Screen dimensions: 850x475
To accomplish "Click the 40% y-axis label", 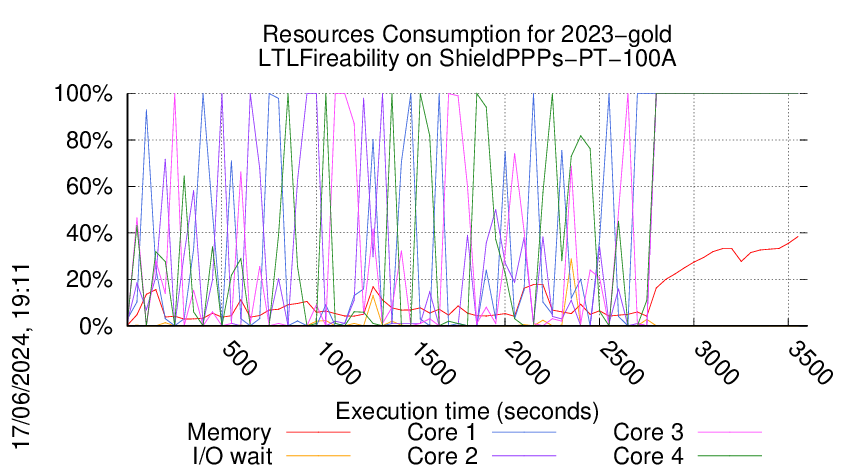I will (89, 233).
